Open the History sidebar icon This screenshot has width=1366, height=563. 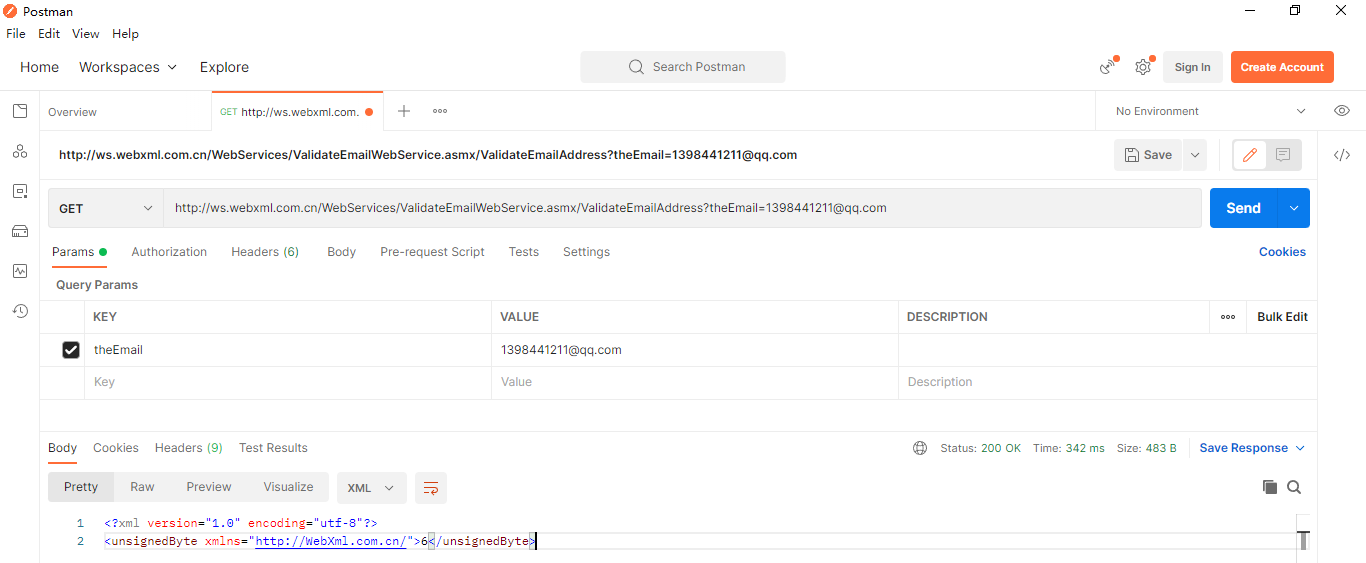(20, 311)
